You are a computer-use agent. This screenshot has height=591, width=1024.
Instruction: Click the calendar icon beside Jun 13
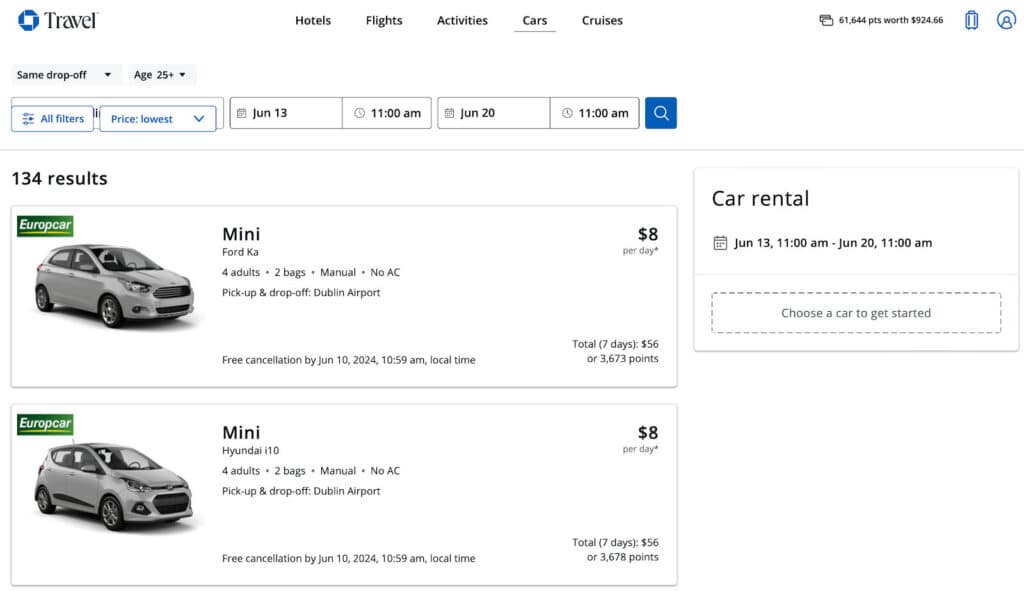pyautogui.click(x=241, y=113)
